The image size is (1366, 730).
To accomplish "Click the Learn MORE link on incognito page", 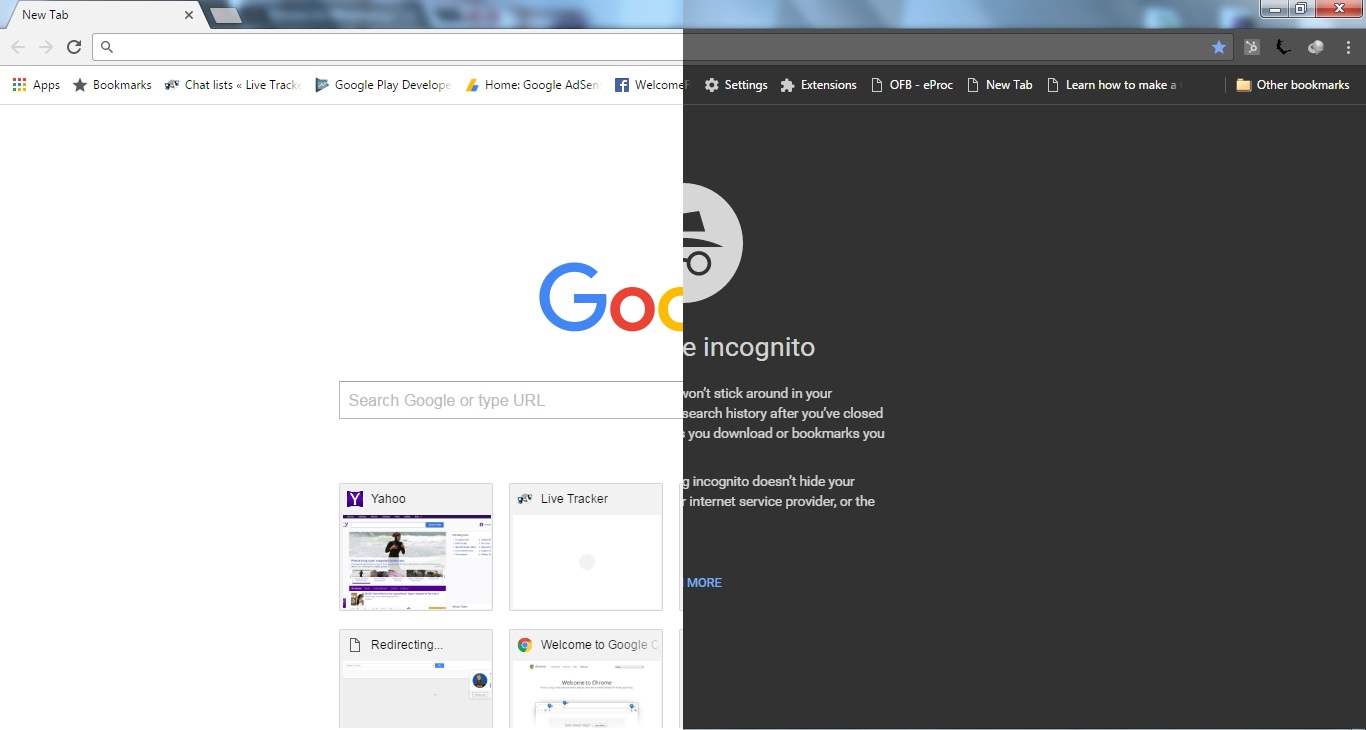I will click(x=703, y=583).
